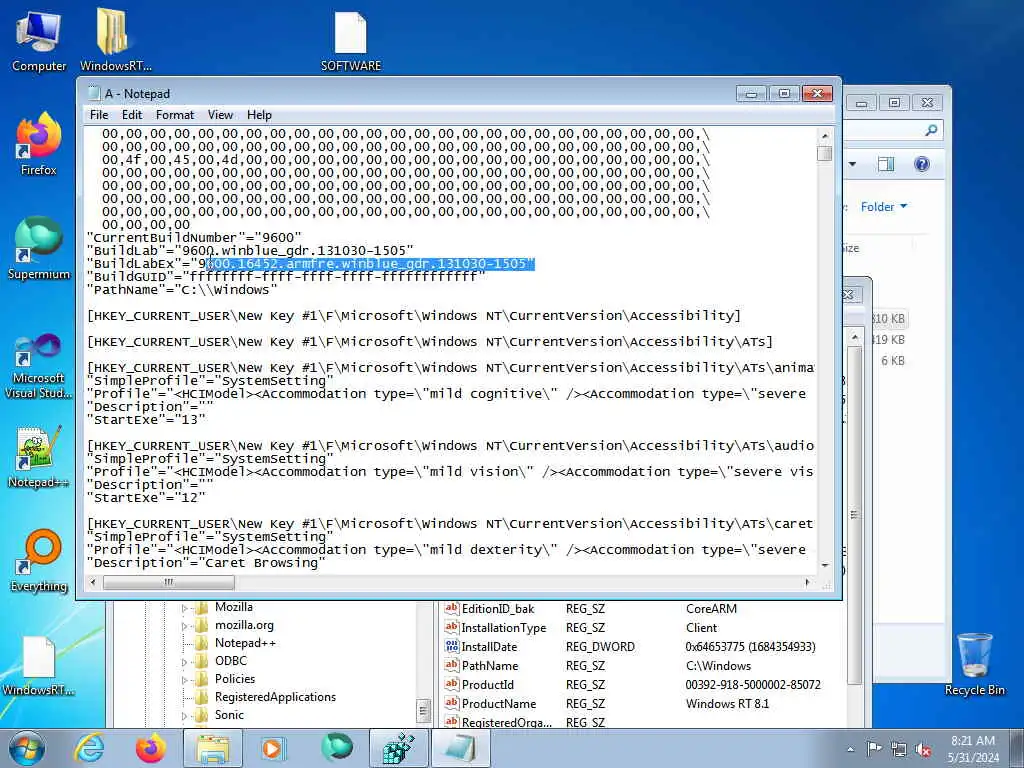1024x768 pixels.
Task: Expand the mozilla.org registry key
Action: pyautogui.click(x=184, y=626)
